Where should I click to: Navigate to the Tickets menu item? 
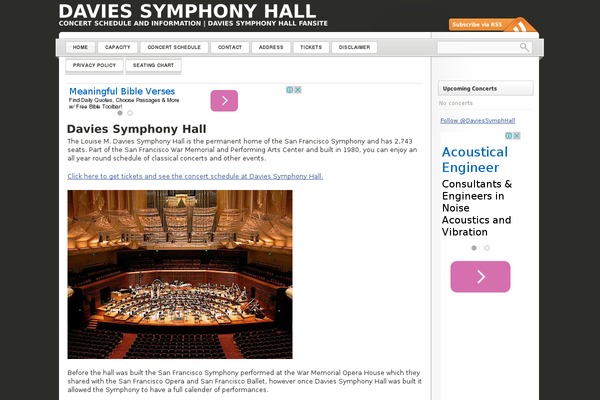311,47
